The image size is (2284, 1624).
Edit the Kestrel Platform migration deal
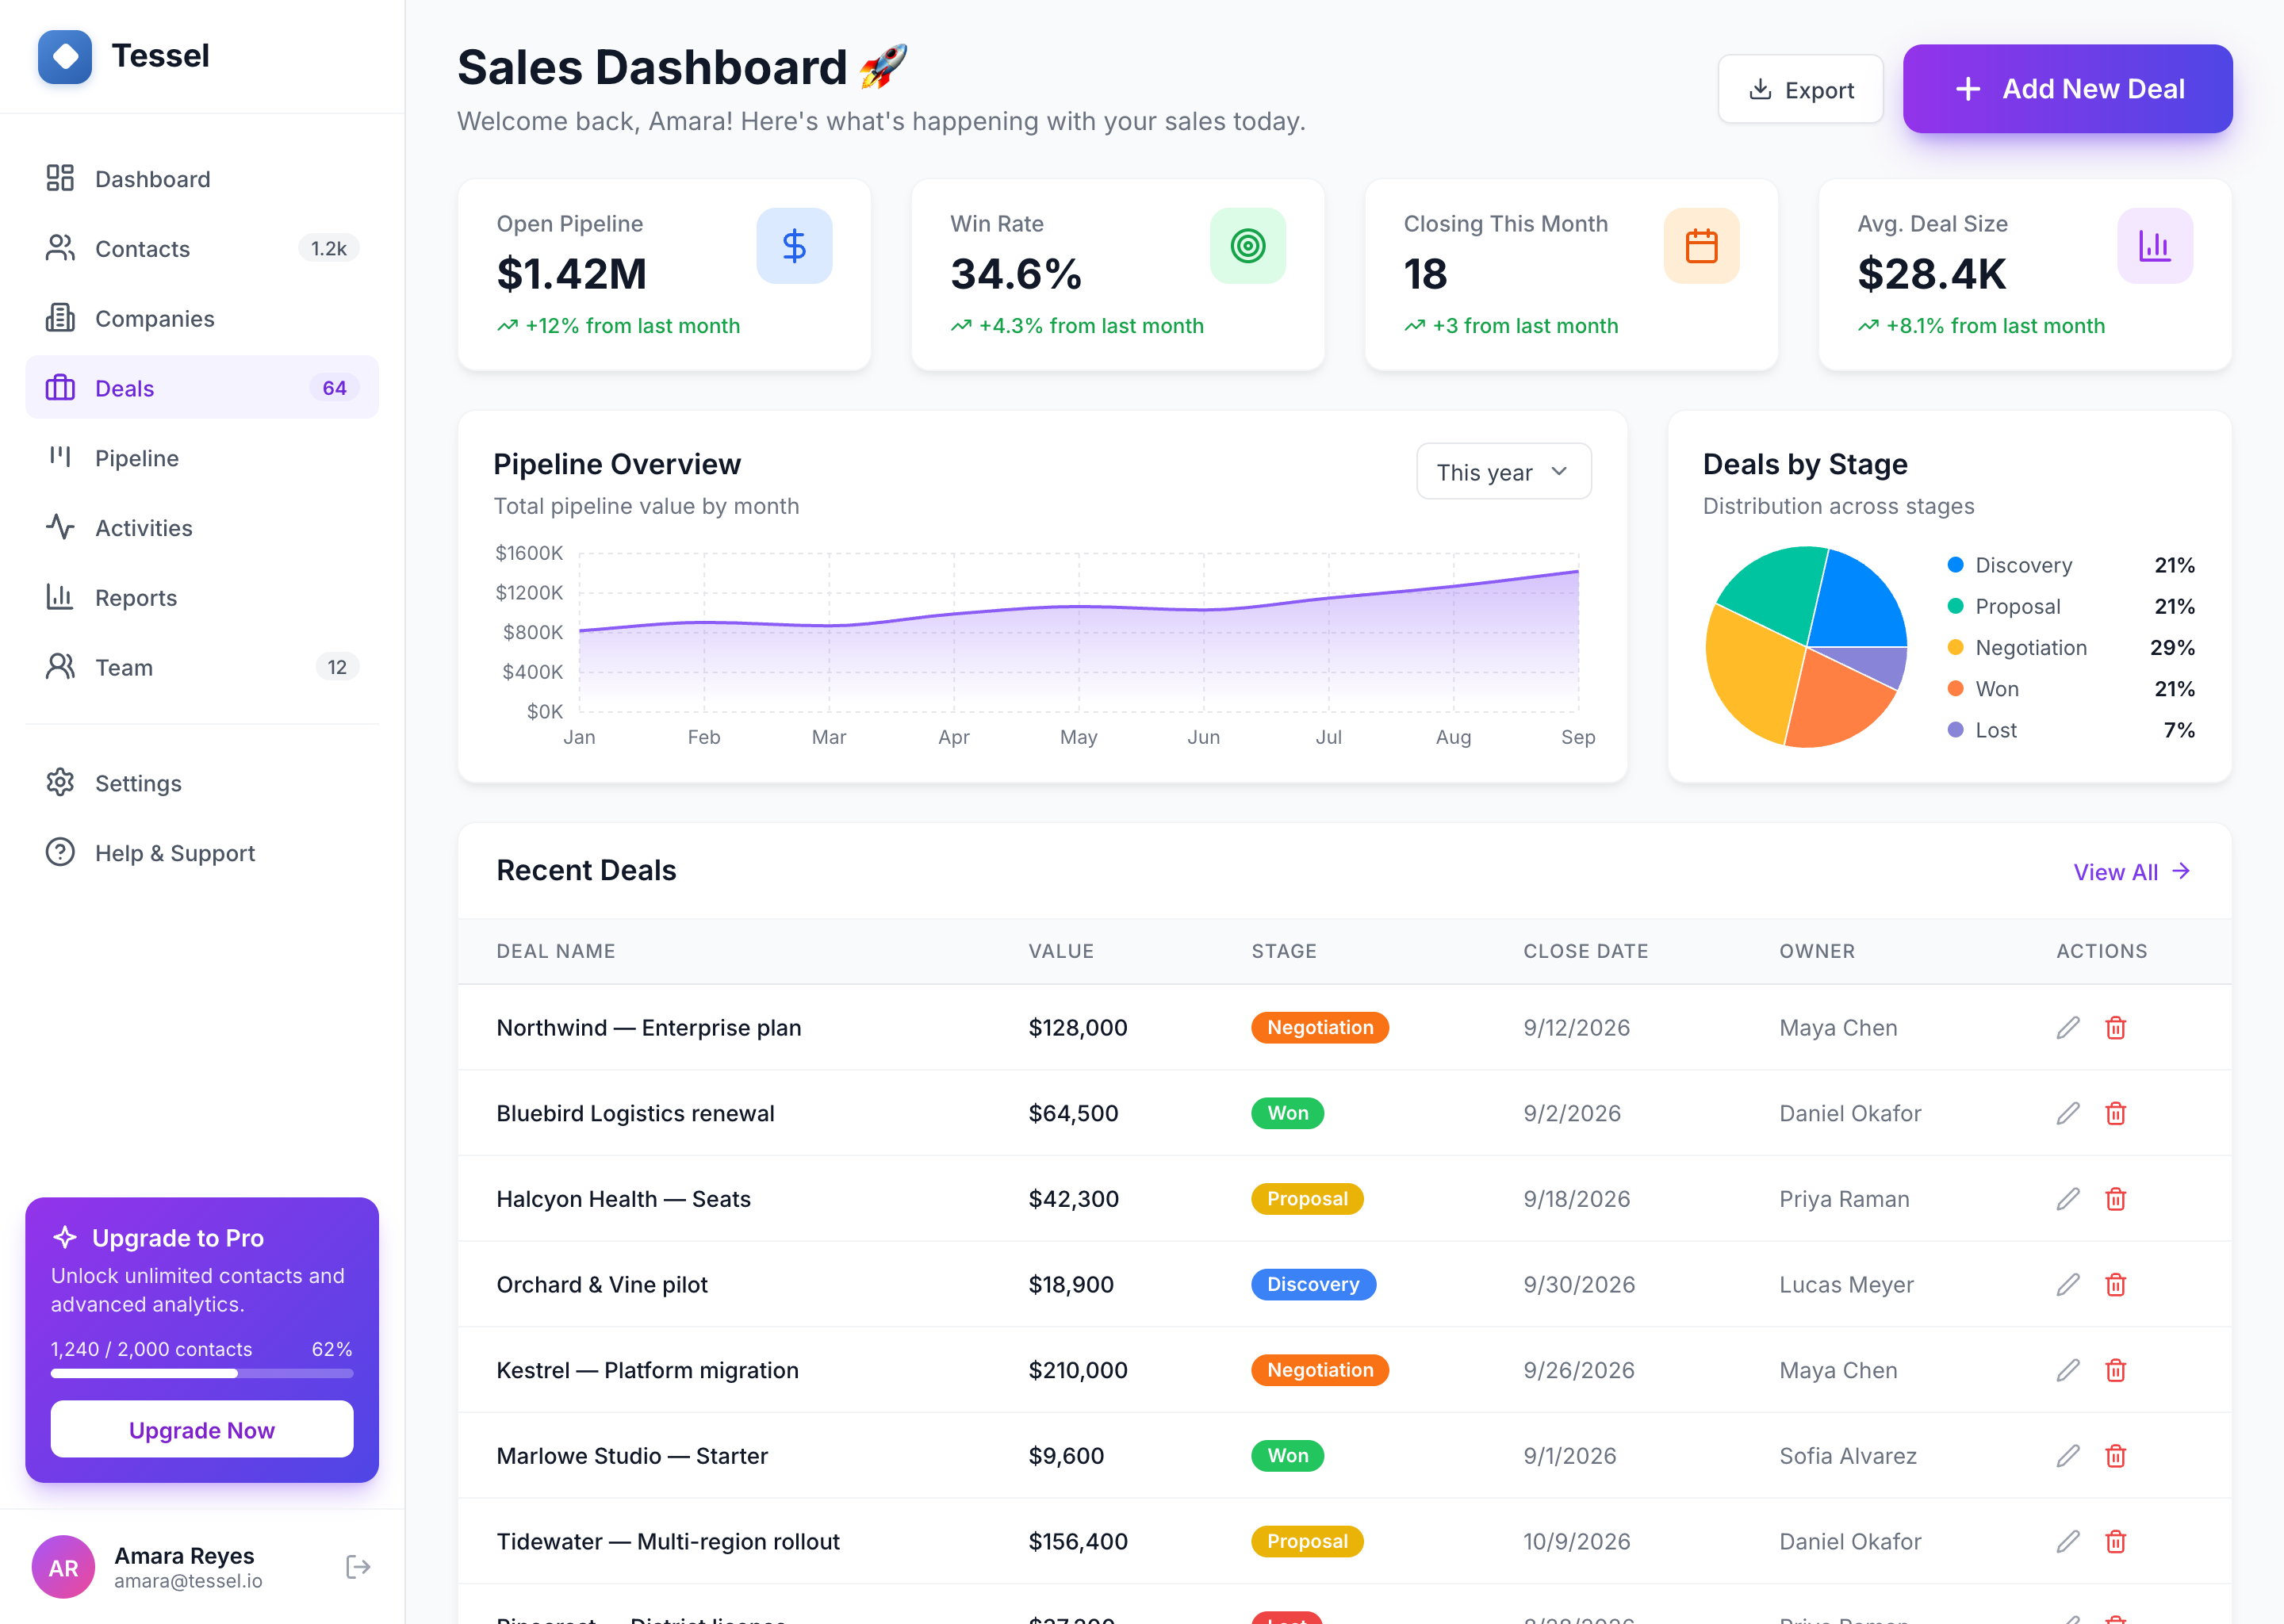[x=2067, y=1370]
